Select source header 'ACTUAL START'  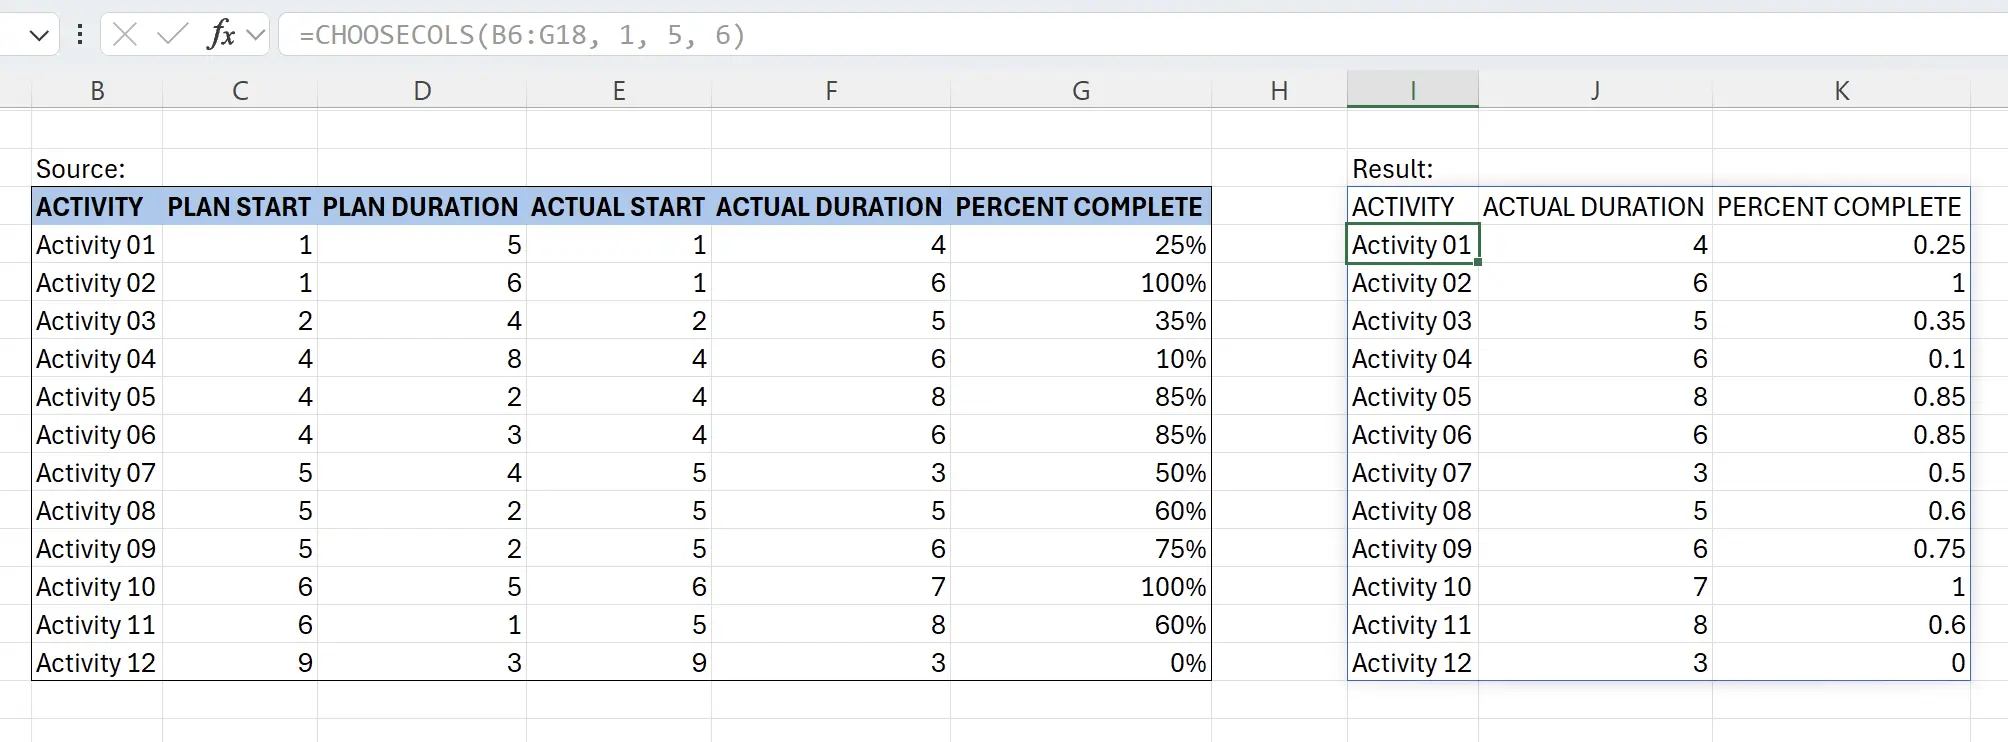pyautogui.click(x=618, y=206)
